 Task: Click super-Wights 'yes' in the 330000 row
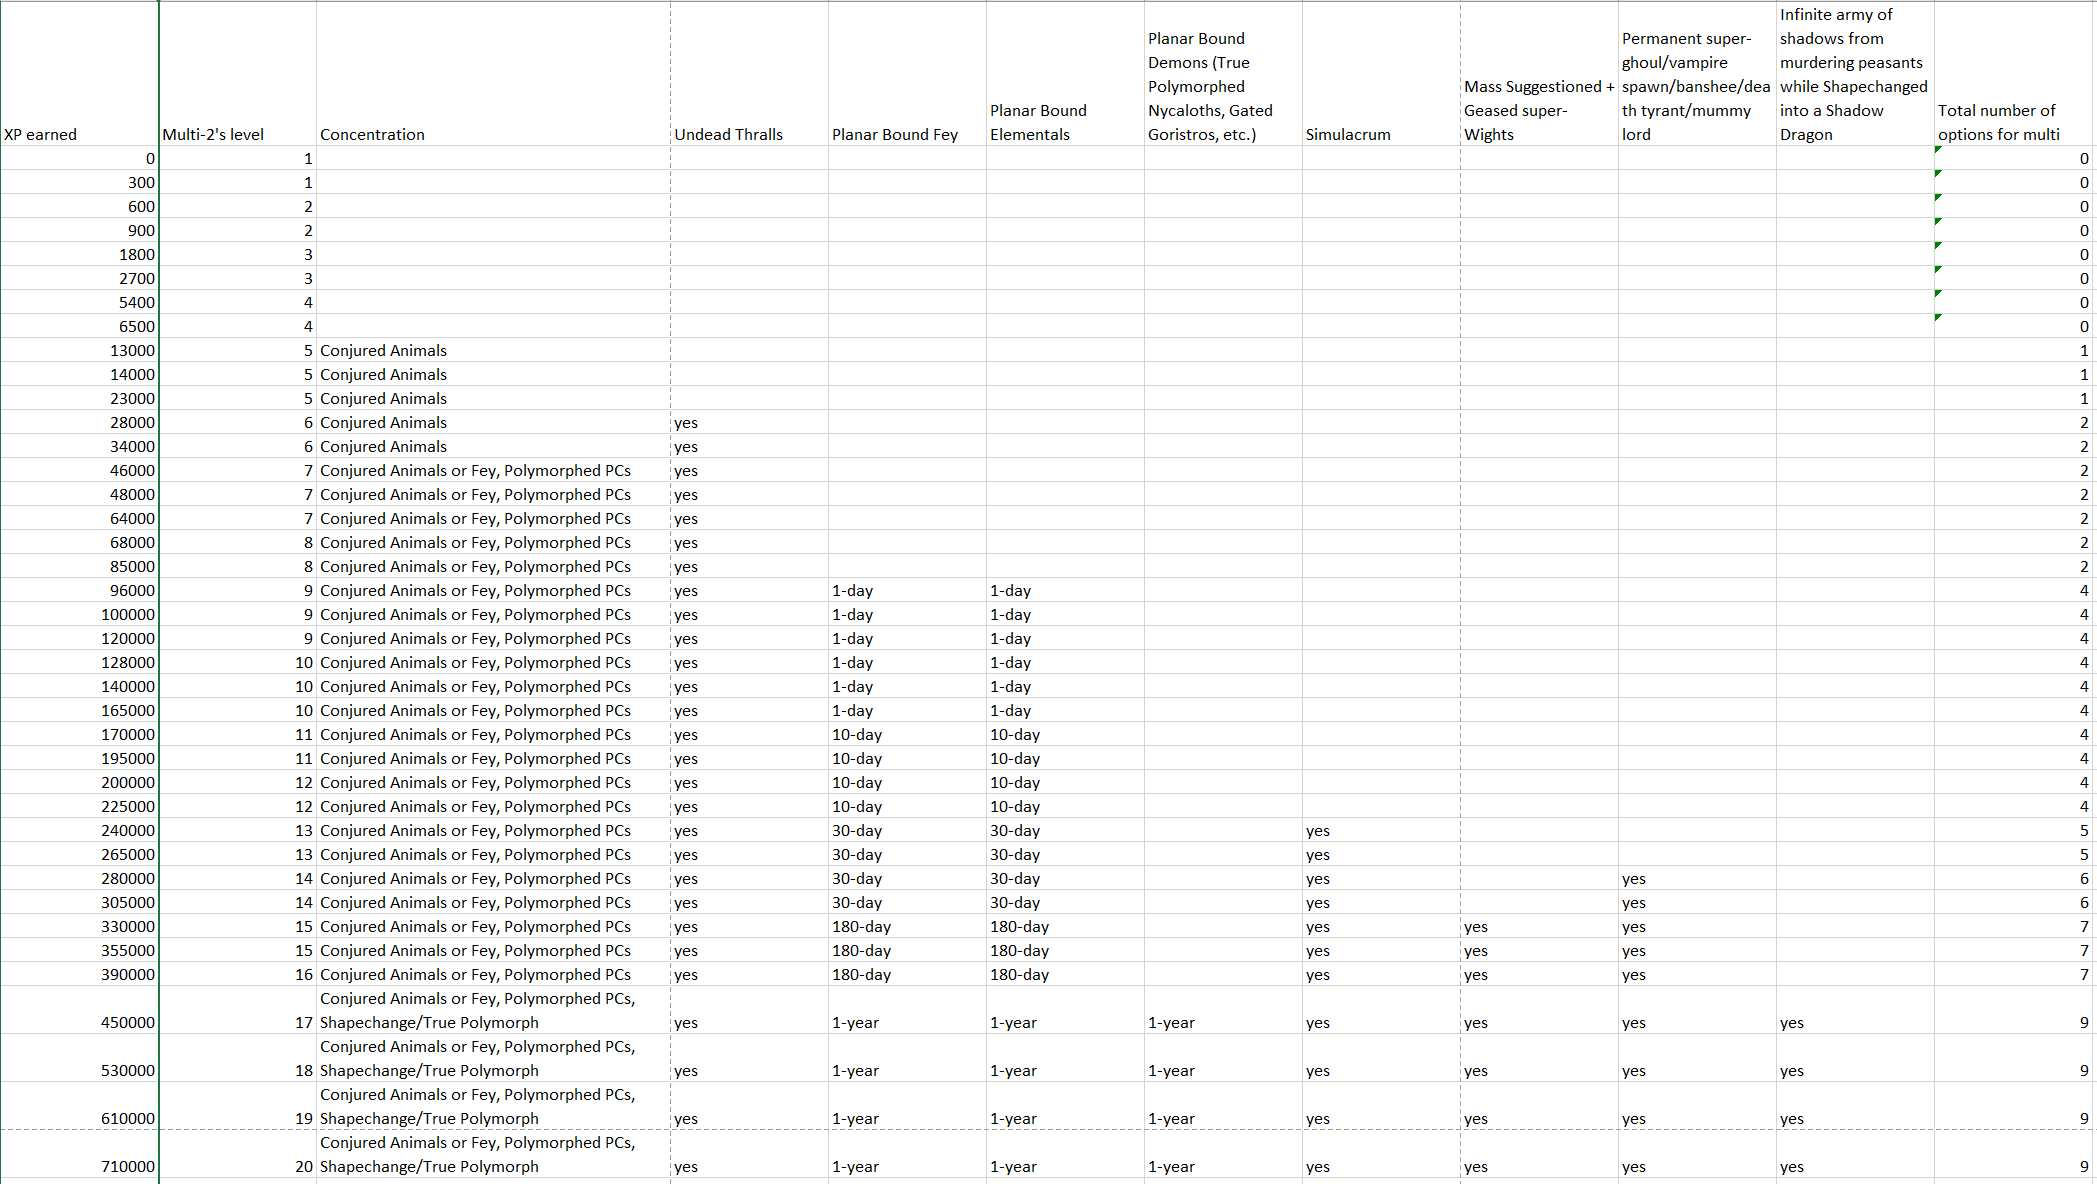tap(1539, 926)
